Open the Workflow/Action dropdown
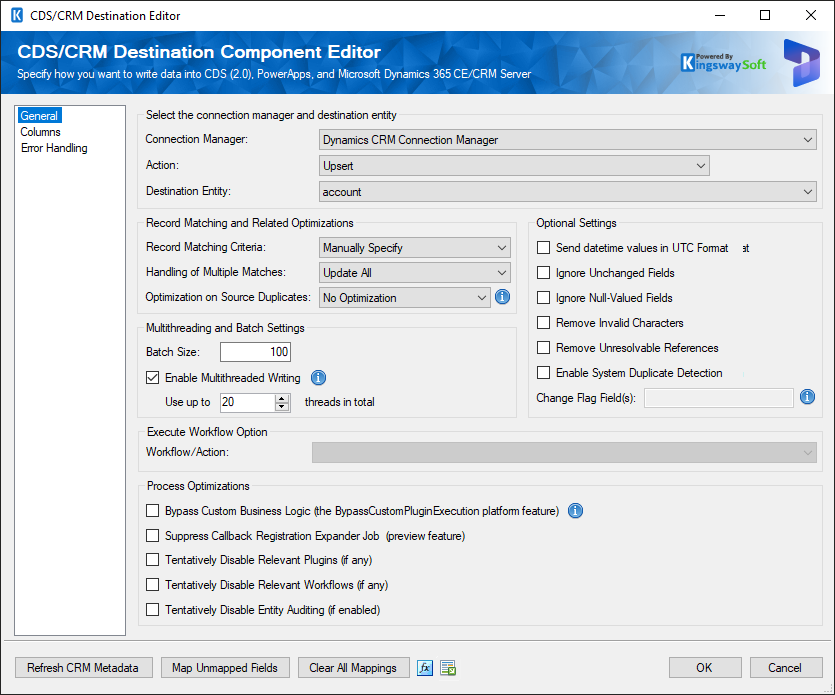 (564, 453)
